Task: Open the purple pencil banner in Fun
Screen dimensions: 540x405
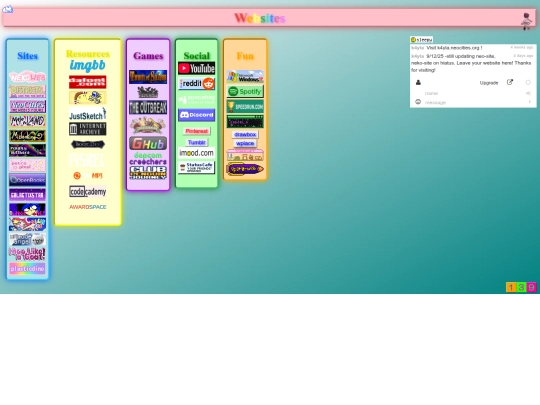Action: pos(245,169)
